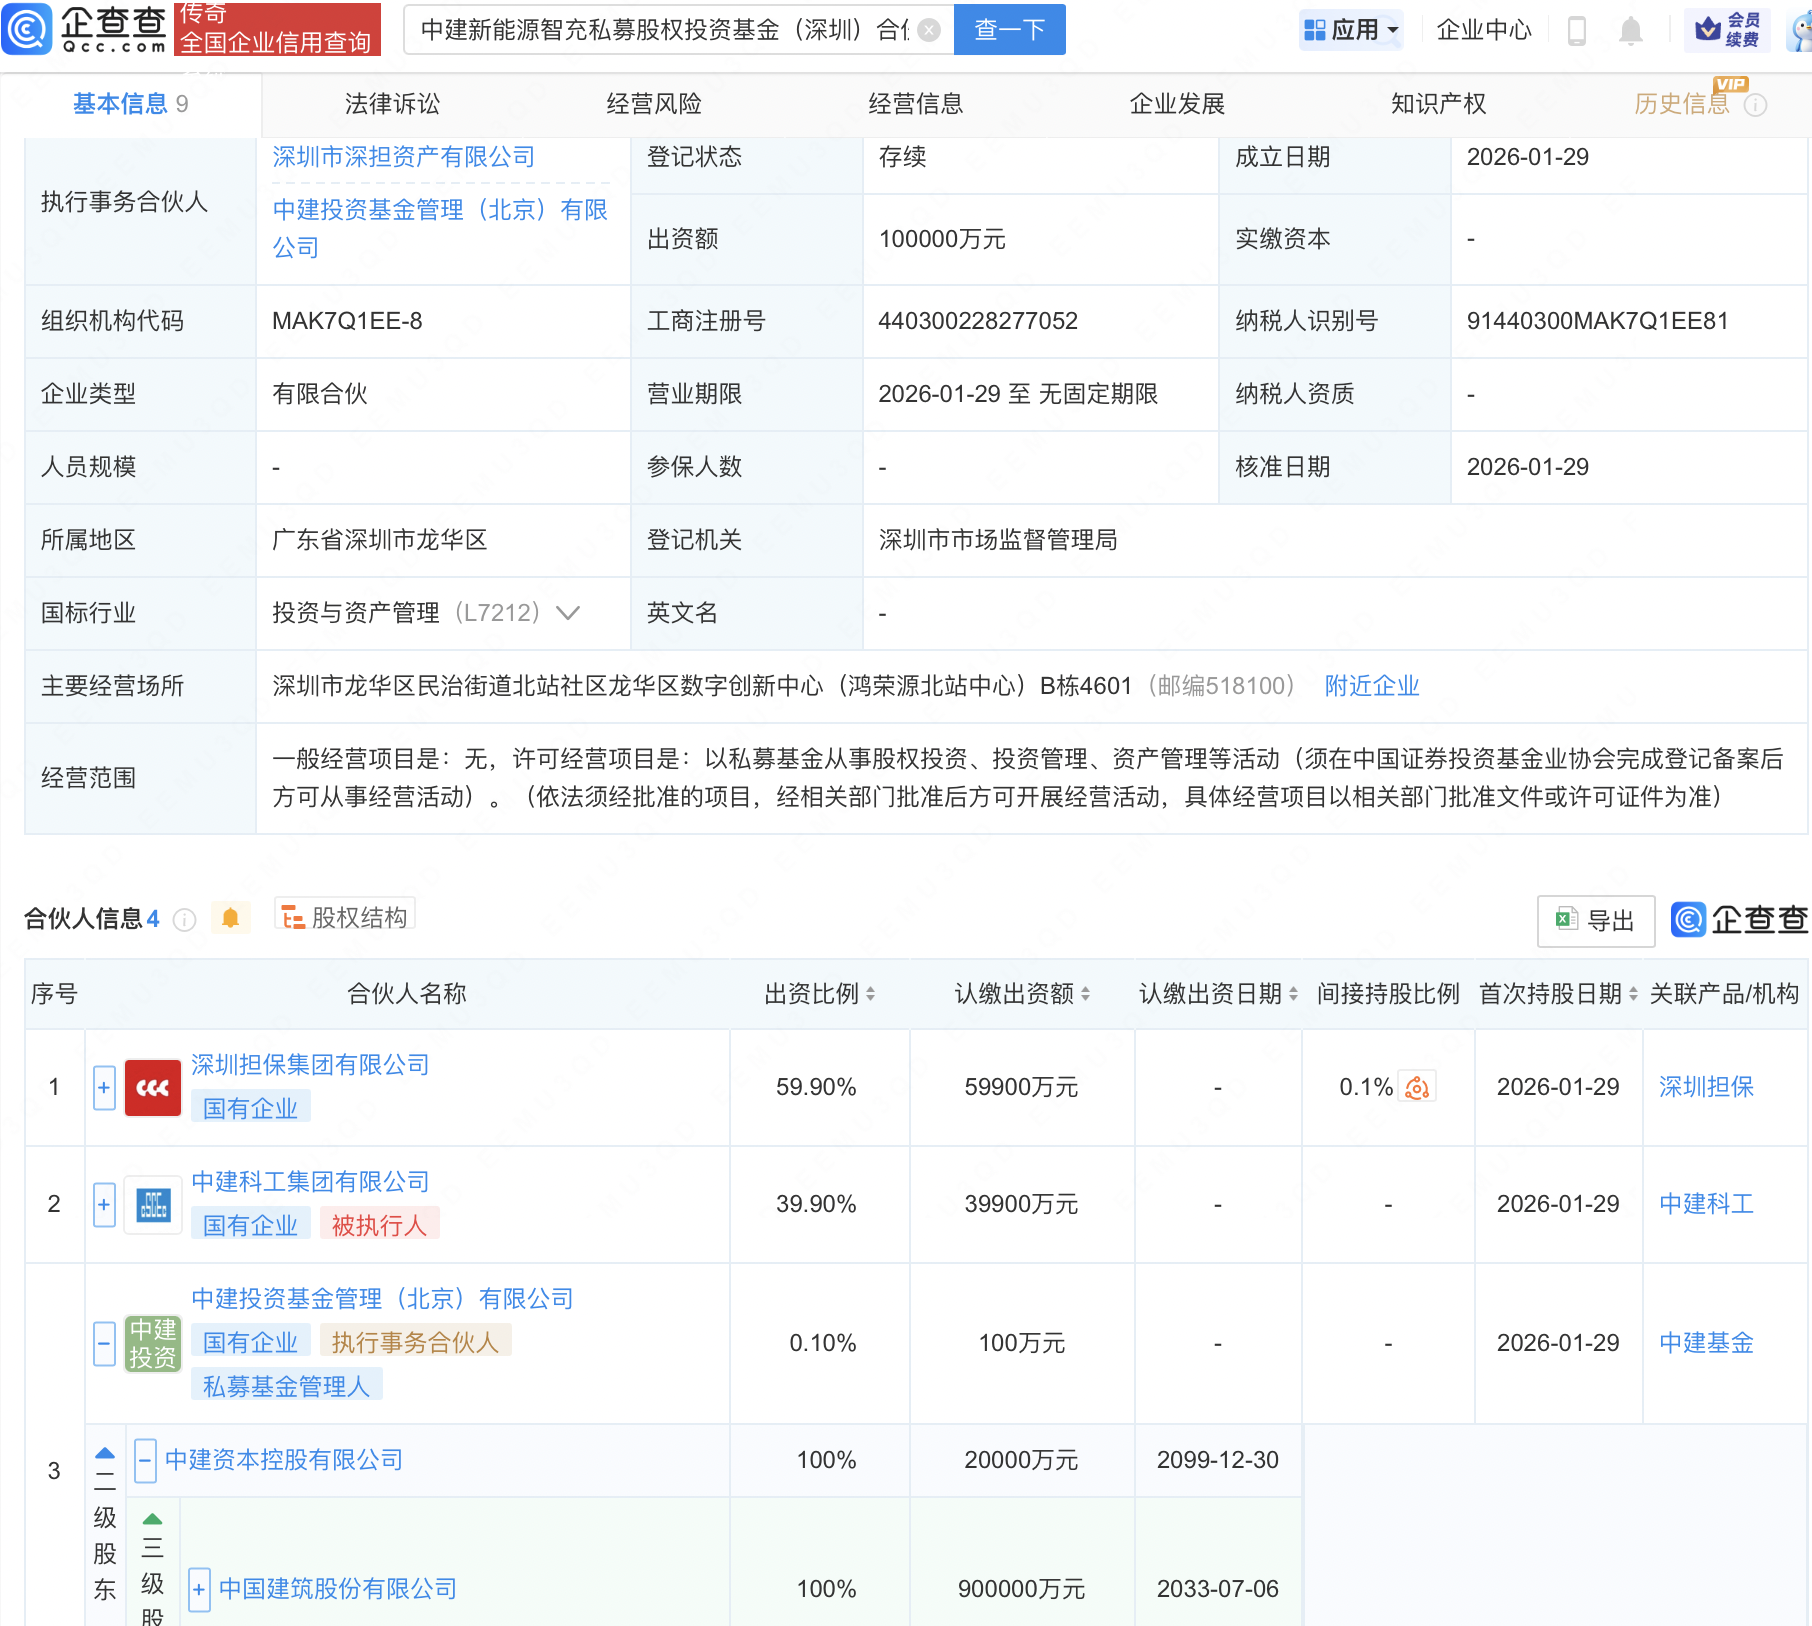Viewport: 1812px width, 1626px height.
Task: Expand 中建科工集团有限公司 shareholder row
Action: [104, 1205]
